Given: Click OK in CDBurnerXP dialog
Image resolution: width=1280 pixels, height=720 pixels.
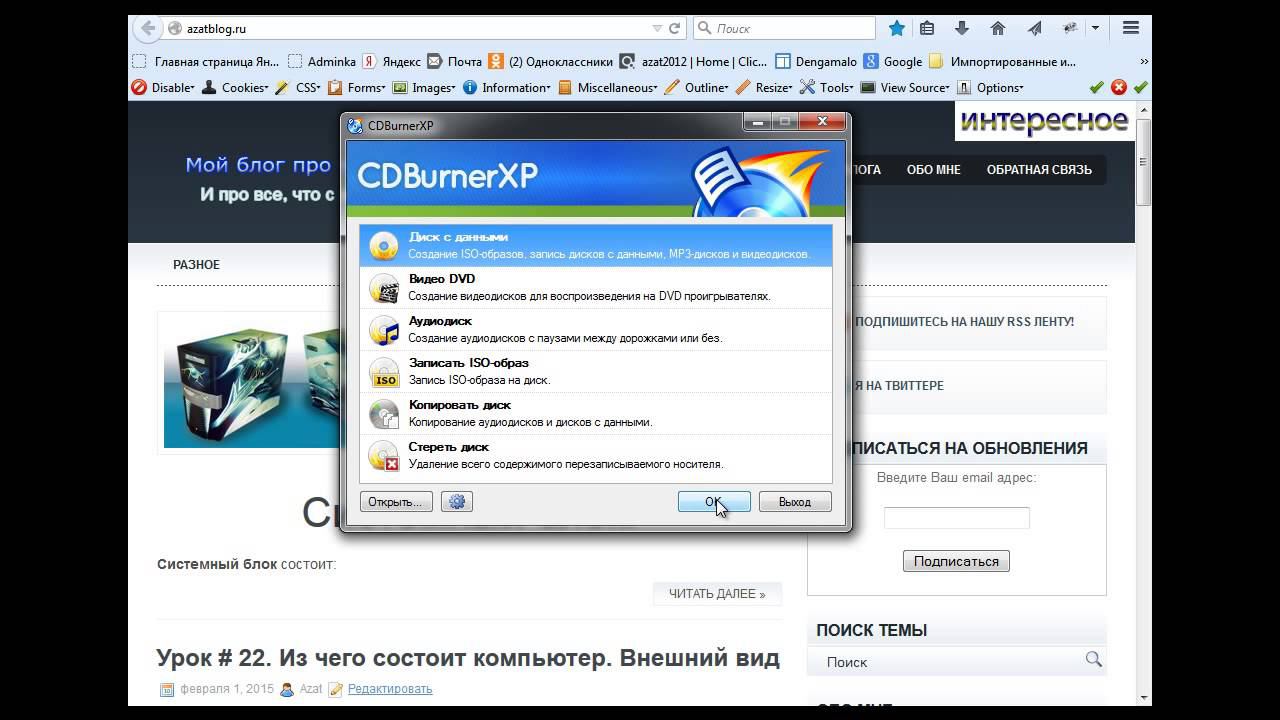Looking at the screenshot, I should coord(714,502).
